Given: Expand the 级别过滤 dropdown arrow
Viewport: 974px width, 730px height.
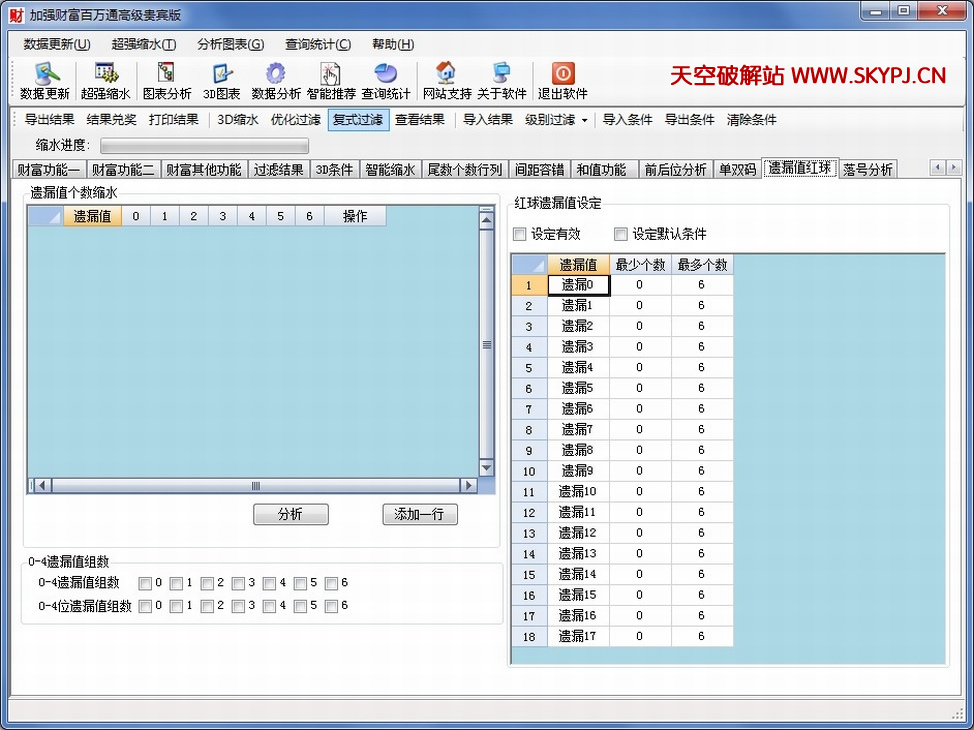Looking at the screenshot, I should tap(585, 120).
